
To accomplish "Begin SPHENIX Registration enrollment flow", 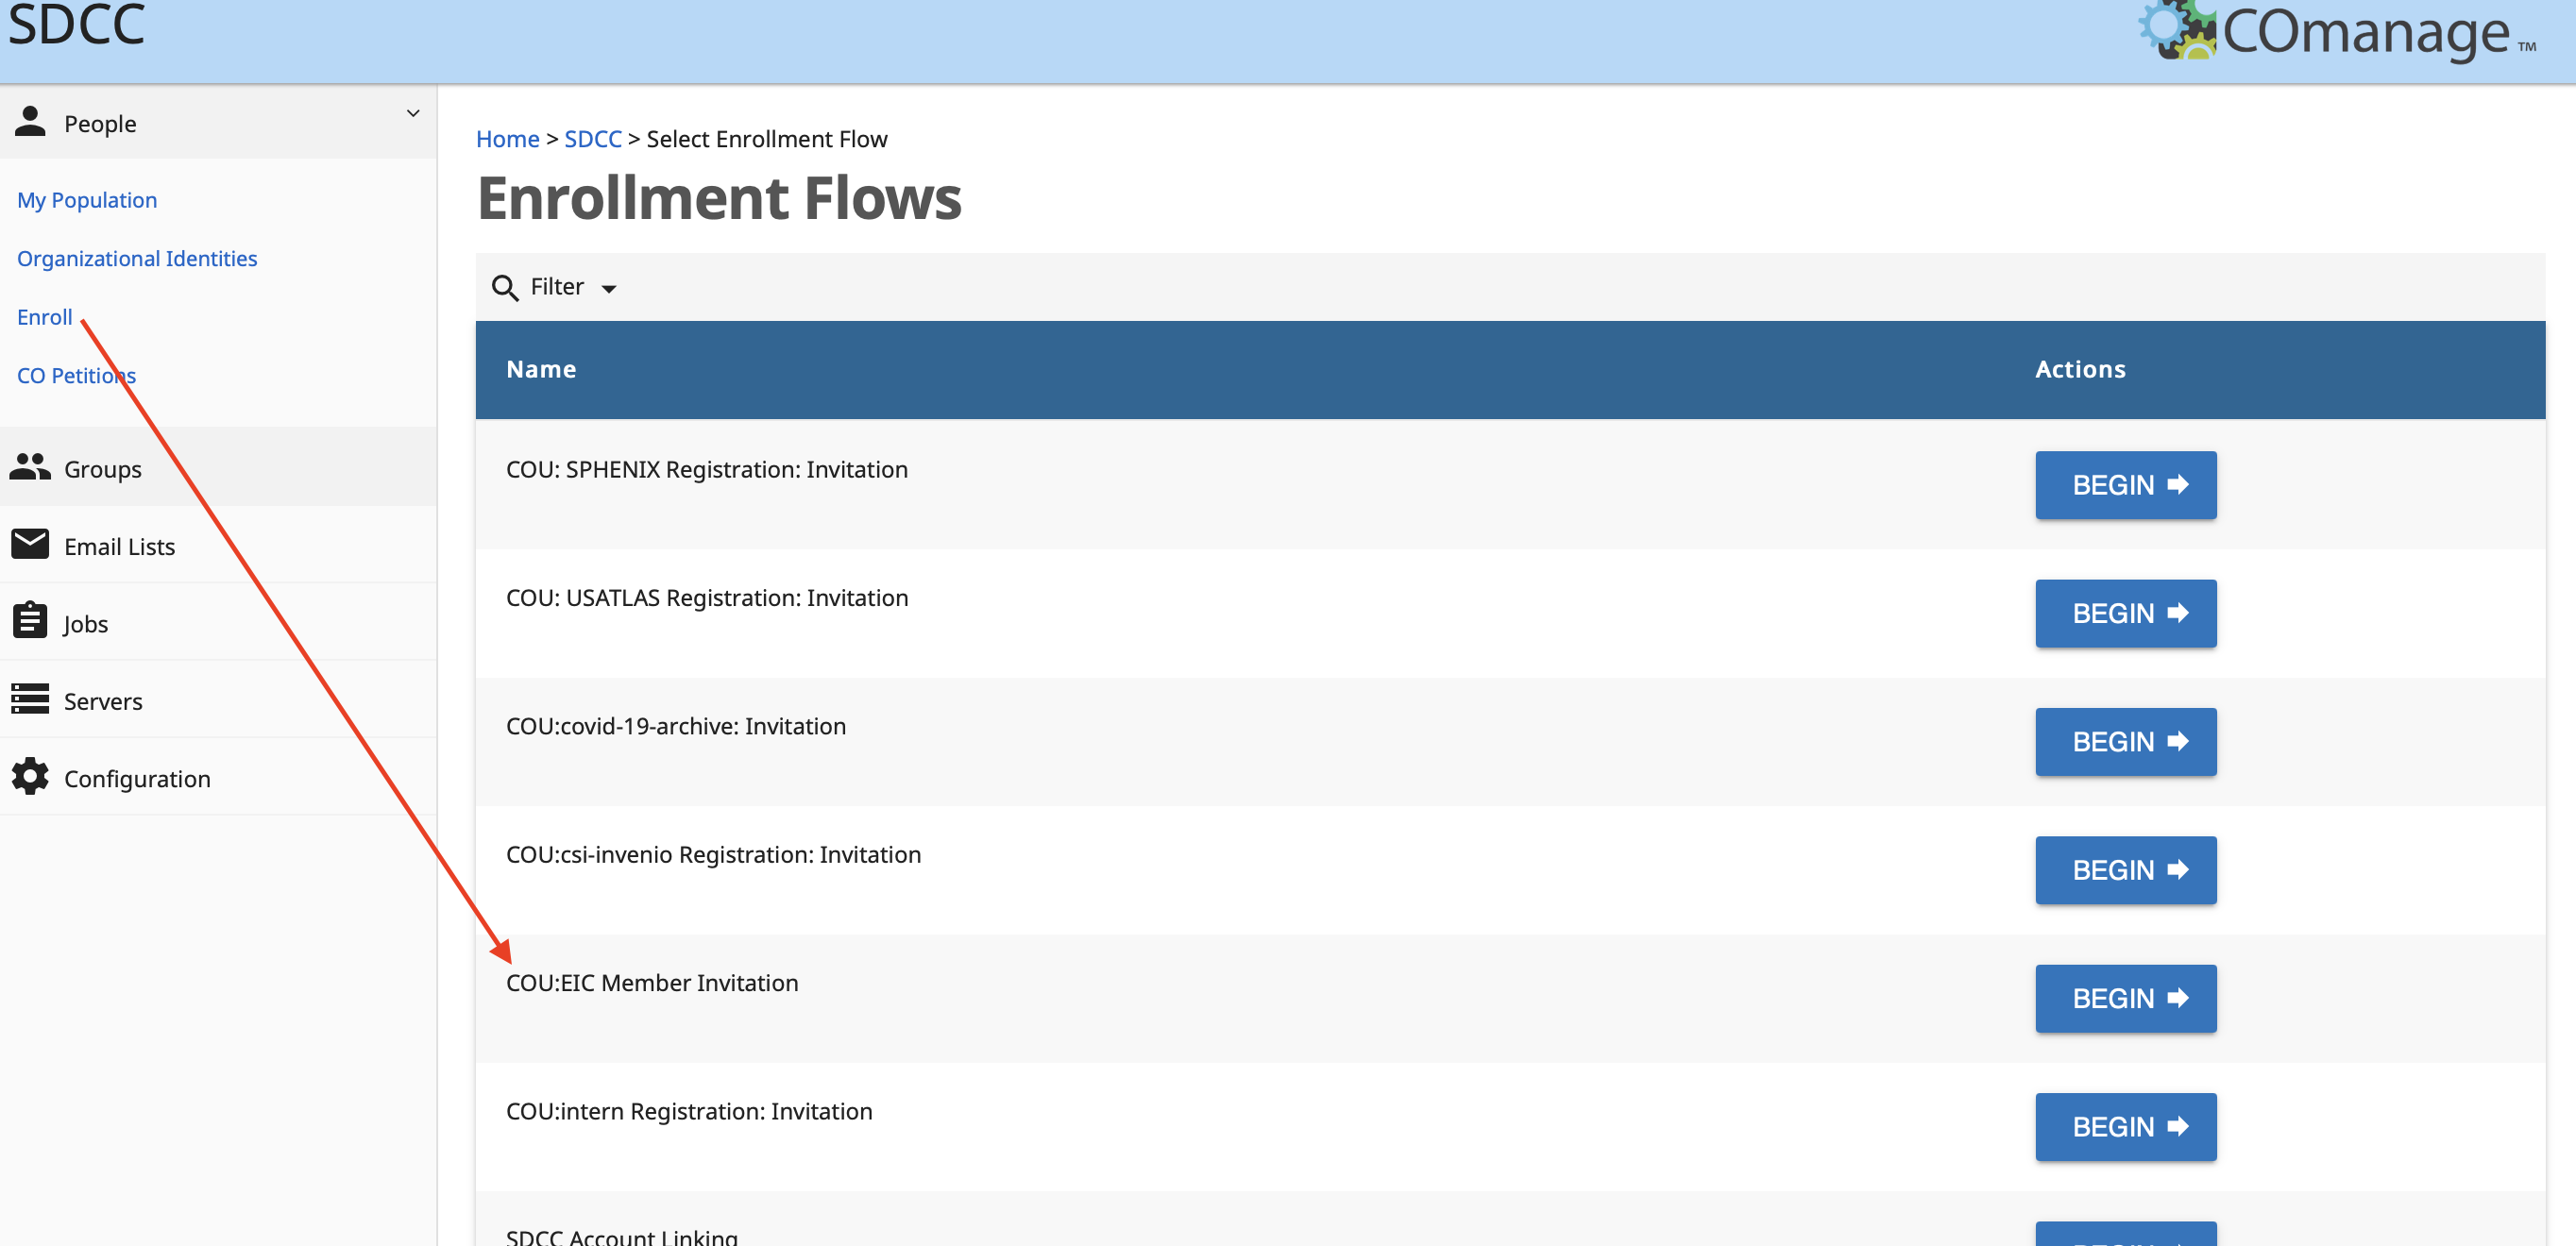I will [x=2125, y=485].
